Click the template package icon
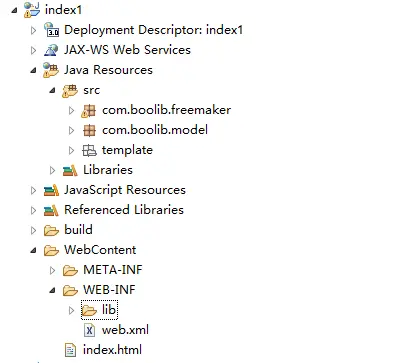The width and height of the screenshot is (408, 363). tap(89, 150)
